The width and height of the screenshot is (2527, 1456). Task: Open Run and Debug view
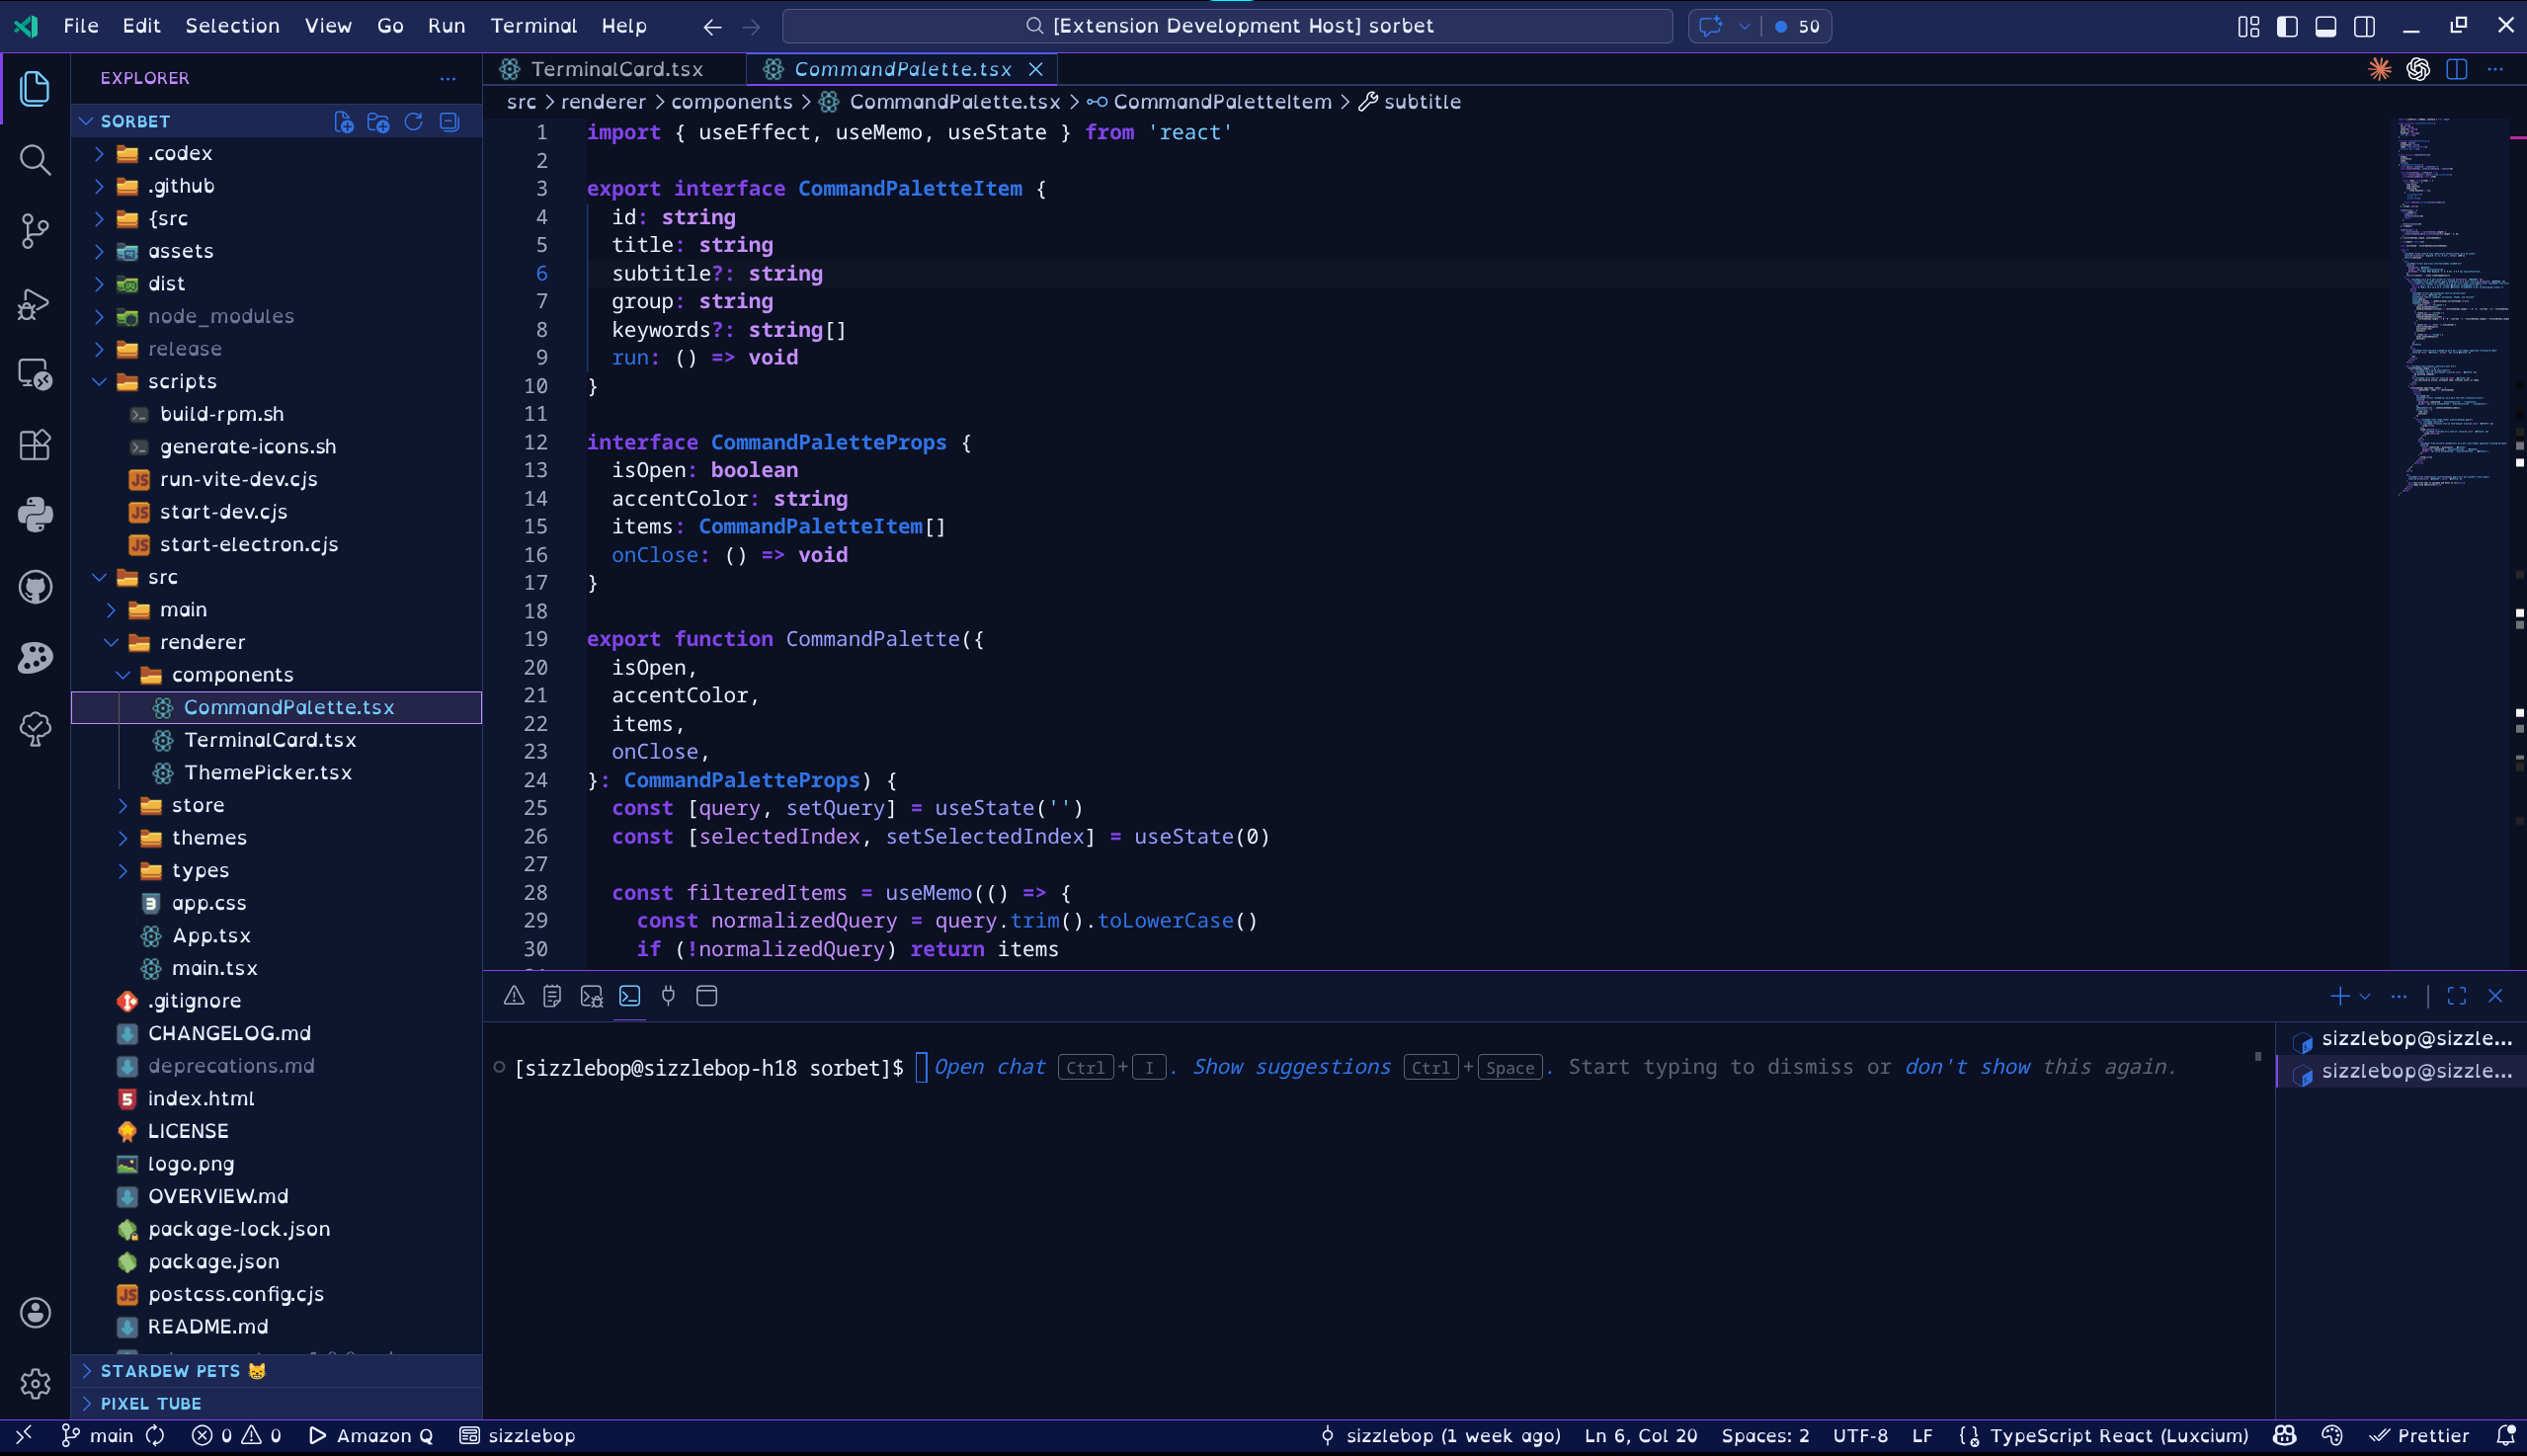point(35,303)
